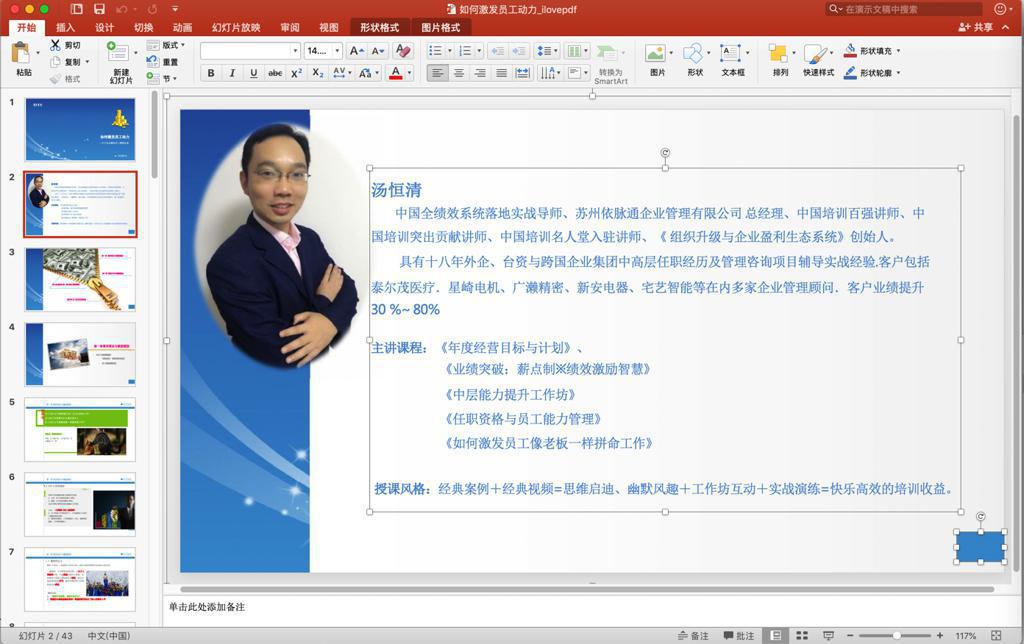The image size is (1024, 644).
Task: Open the font size dropdown
Action: pos(338,51)
